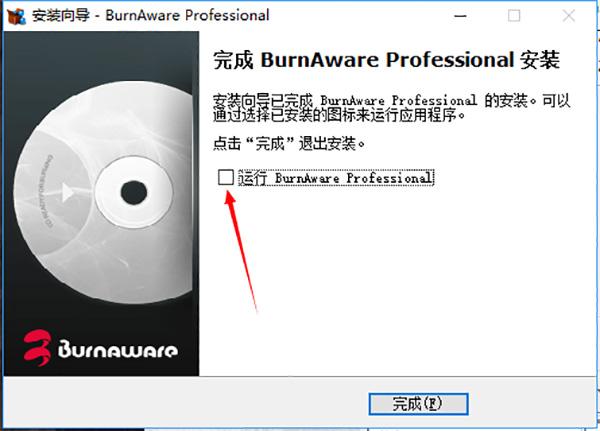The height and width of the screenshot is (431, 600).
Task: Click the white Burnaware wordmark text
Action: point(117,349)
